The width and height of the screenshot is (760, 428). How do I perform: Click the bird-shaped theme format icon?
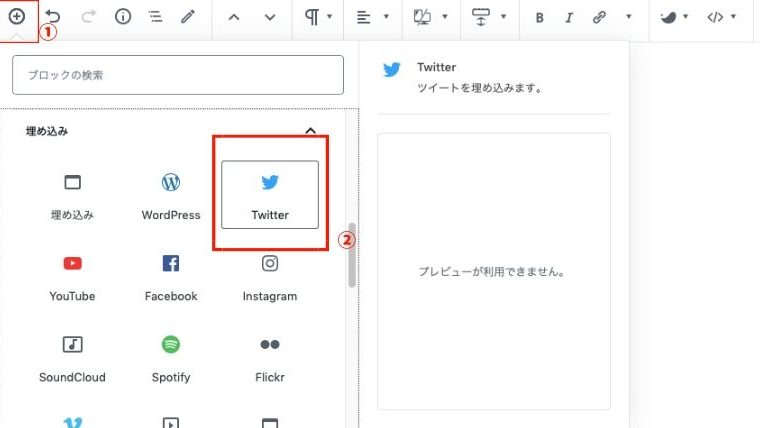click(668, 17)
